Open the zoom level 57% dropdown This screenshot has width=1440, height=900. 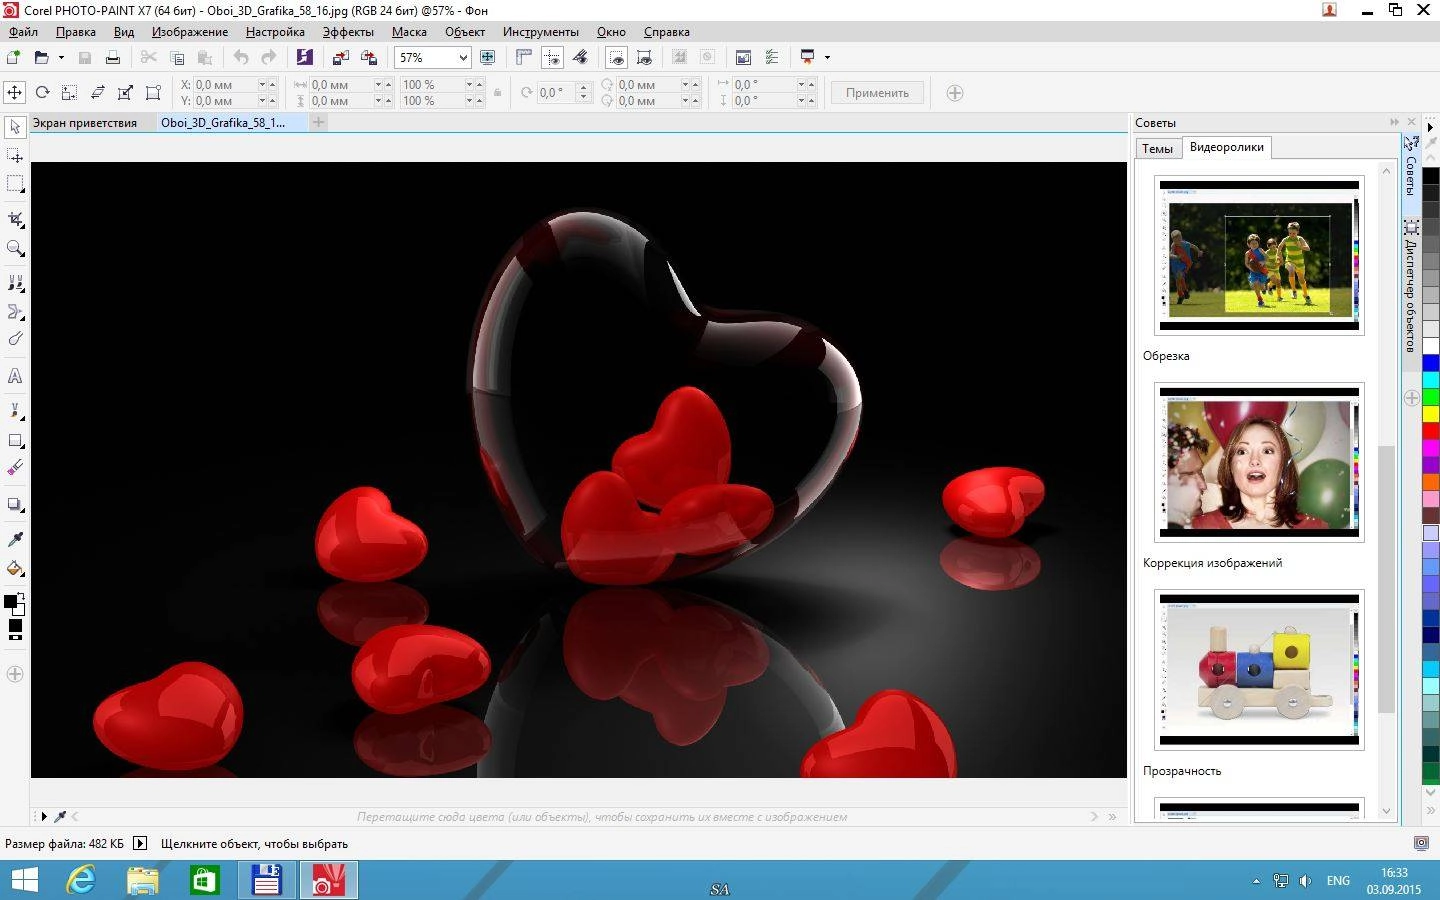(x=463, y=58)
